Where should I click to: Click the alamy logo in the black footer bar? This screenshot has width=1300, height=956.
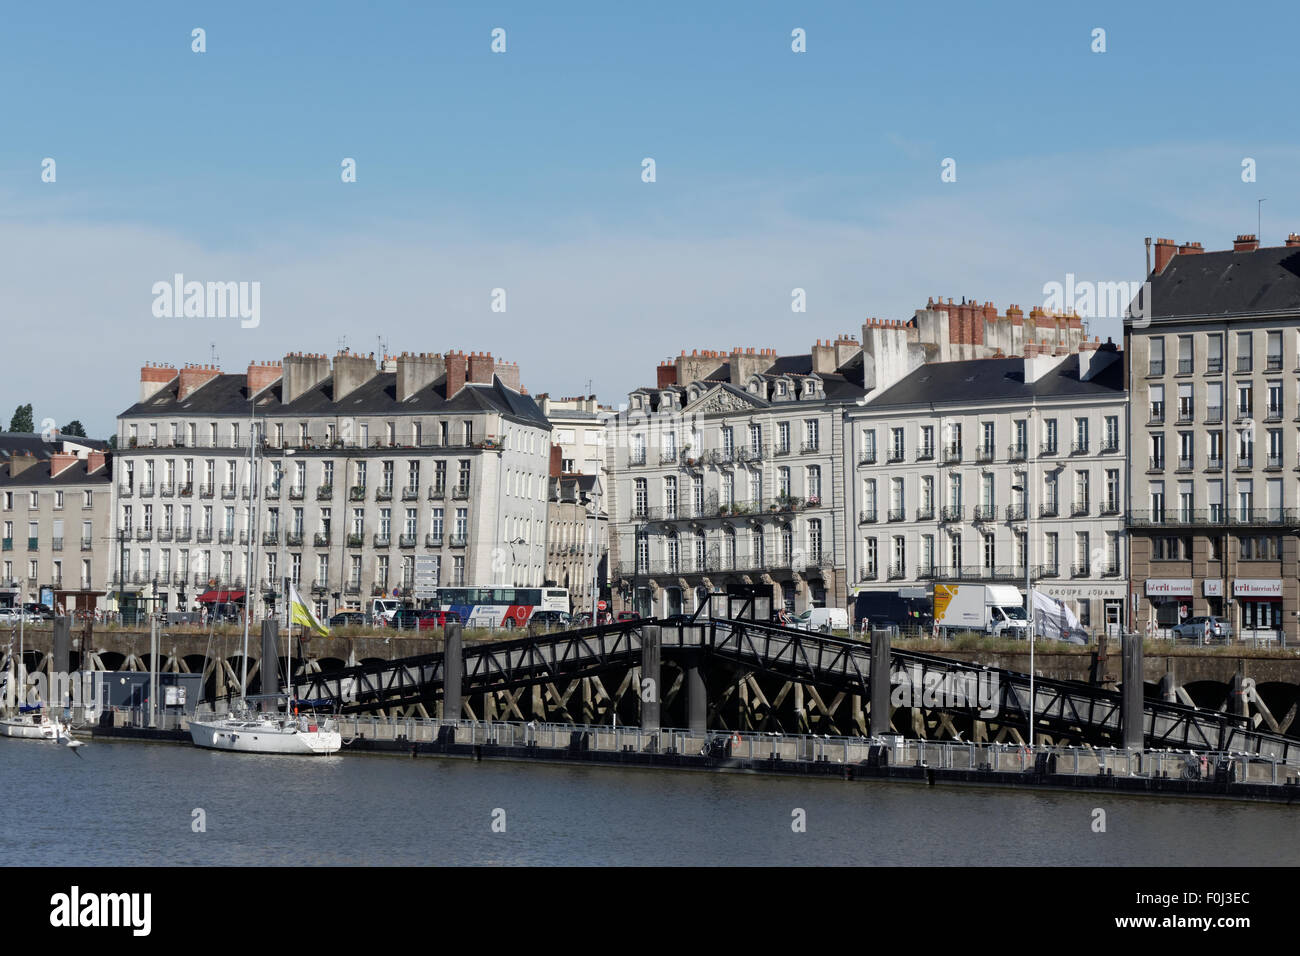click(x=100, y=910)
